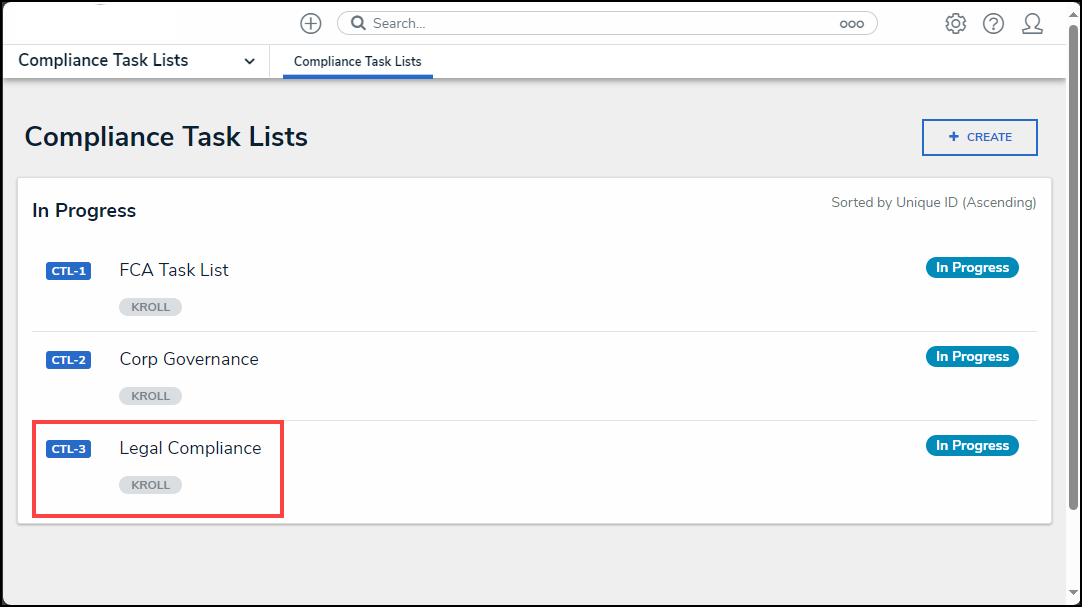Select the Compliance Task Lists tab
This screenshot has width=1082, height=607.
coord(357,62)
